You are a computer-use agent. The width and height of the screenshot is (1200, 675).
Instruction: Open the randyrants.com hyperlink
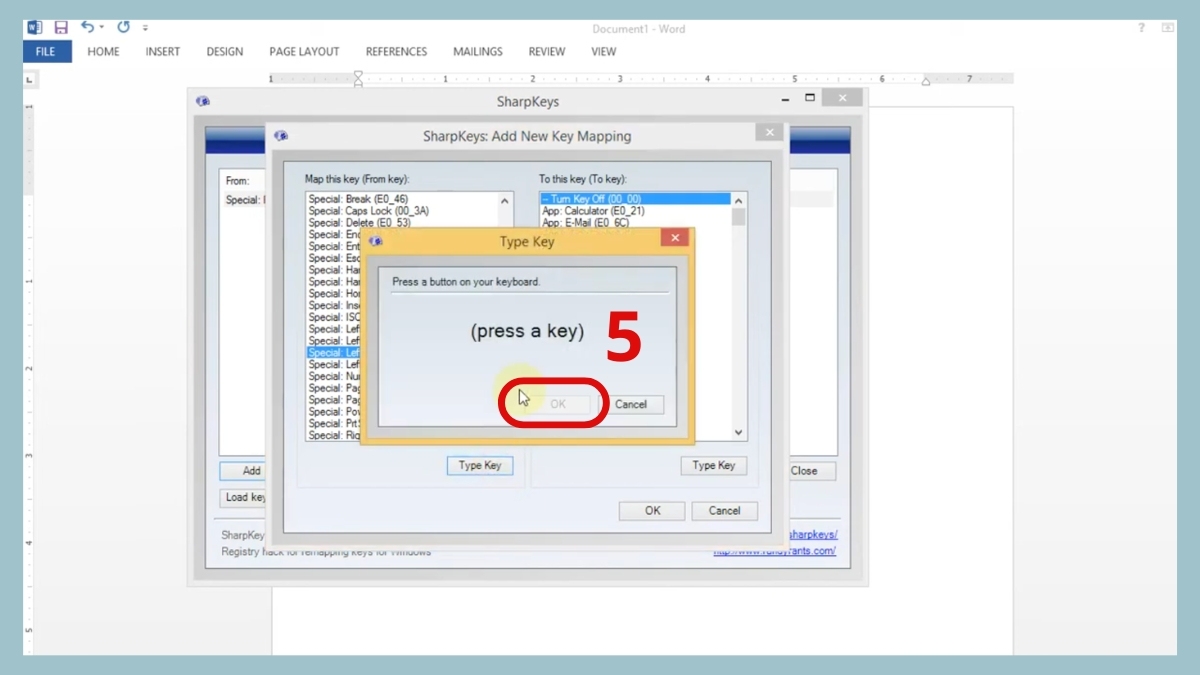point(775,551)
